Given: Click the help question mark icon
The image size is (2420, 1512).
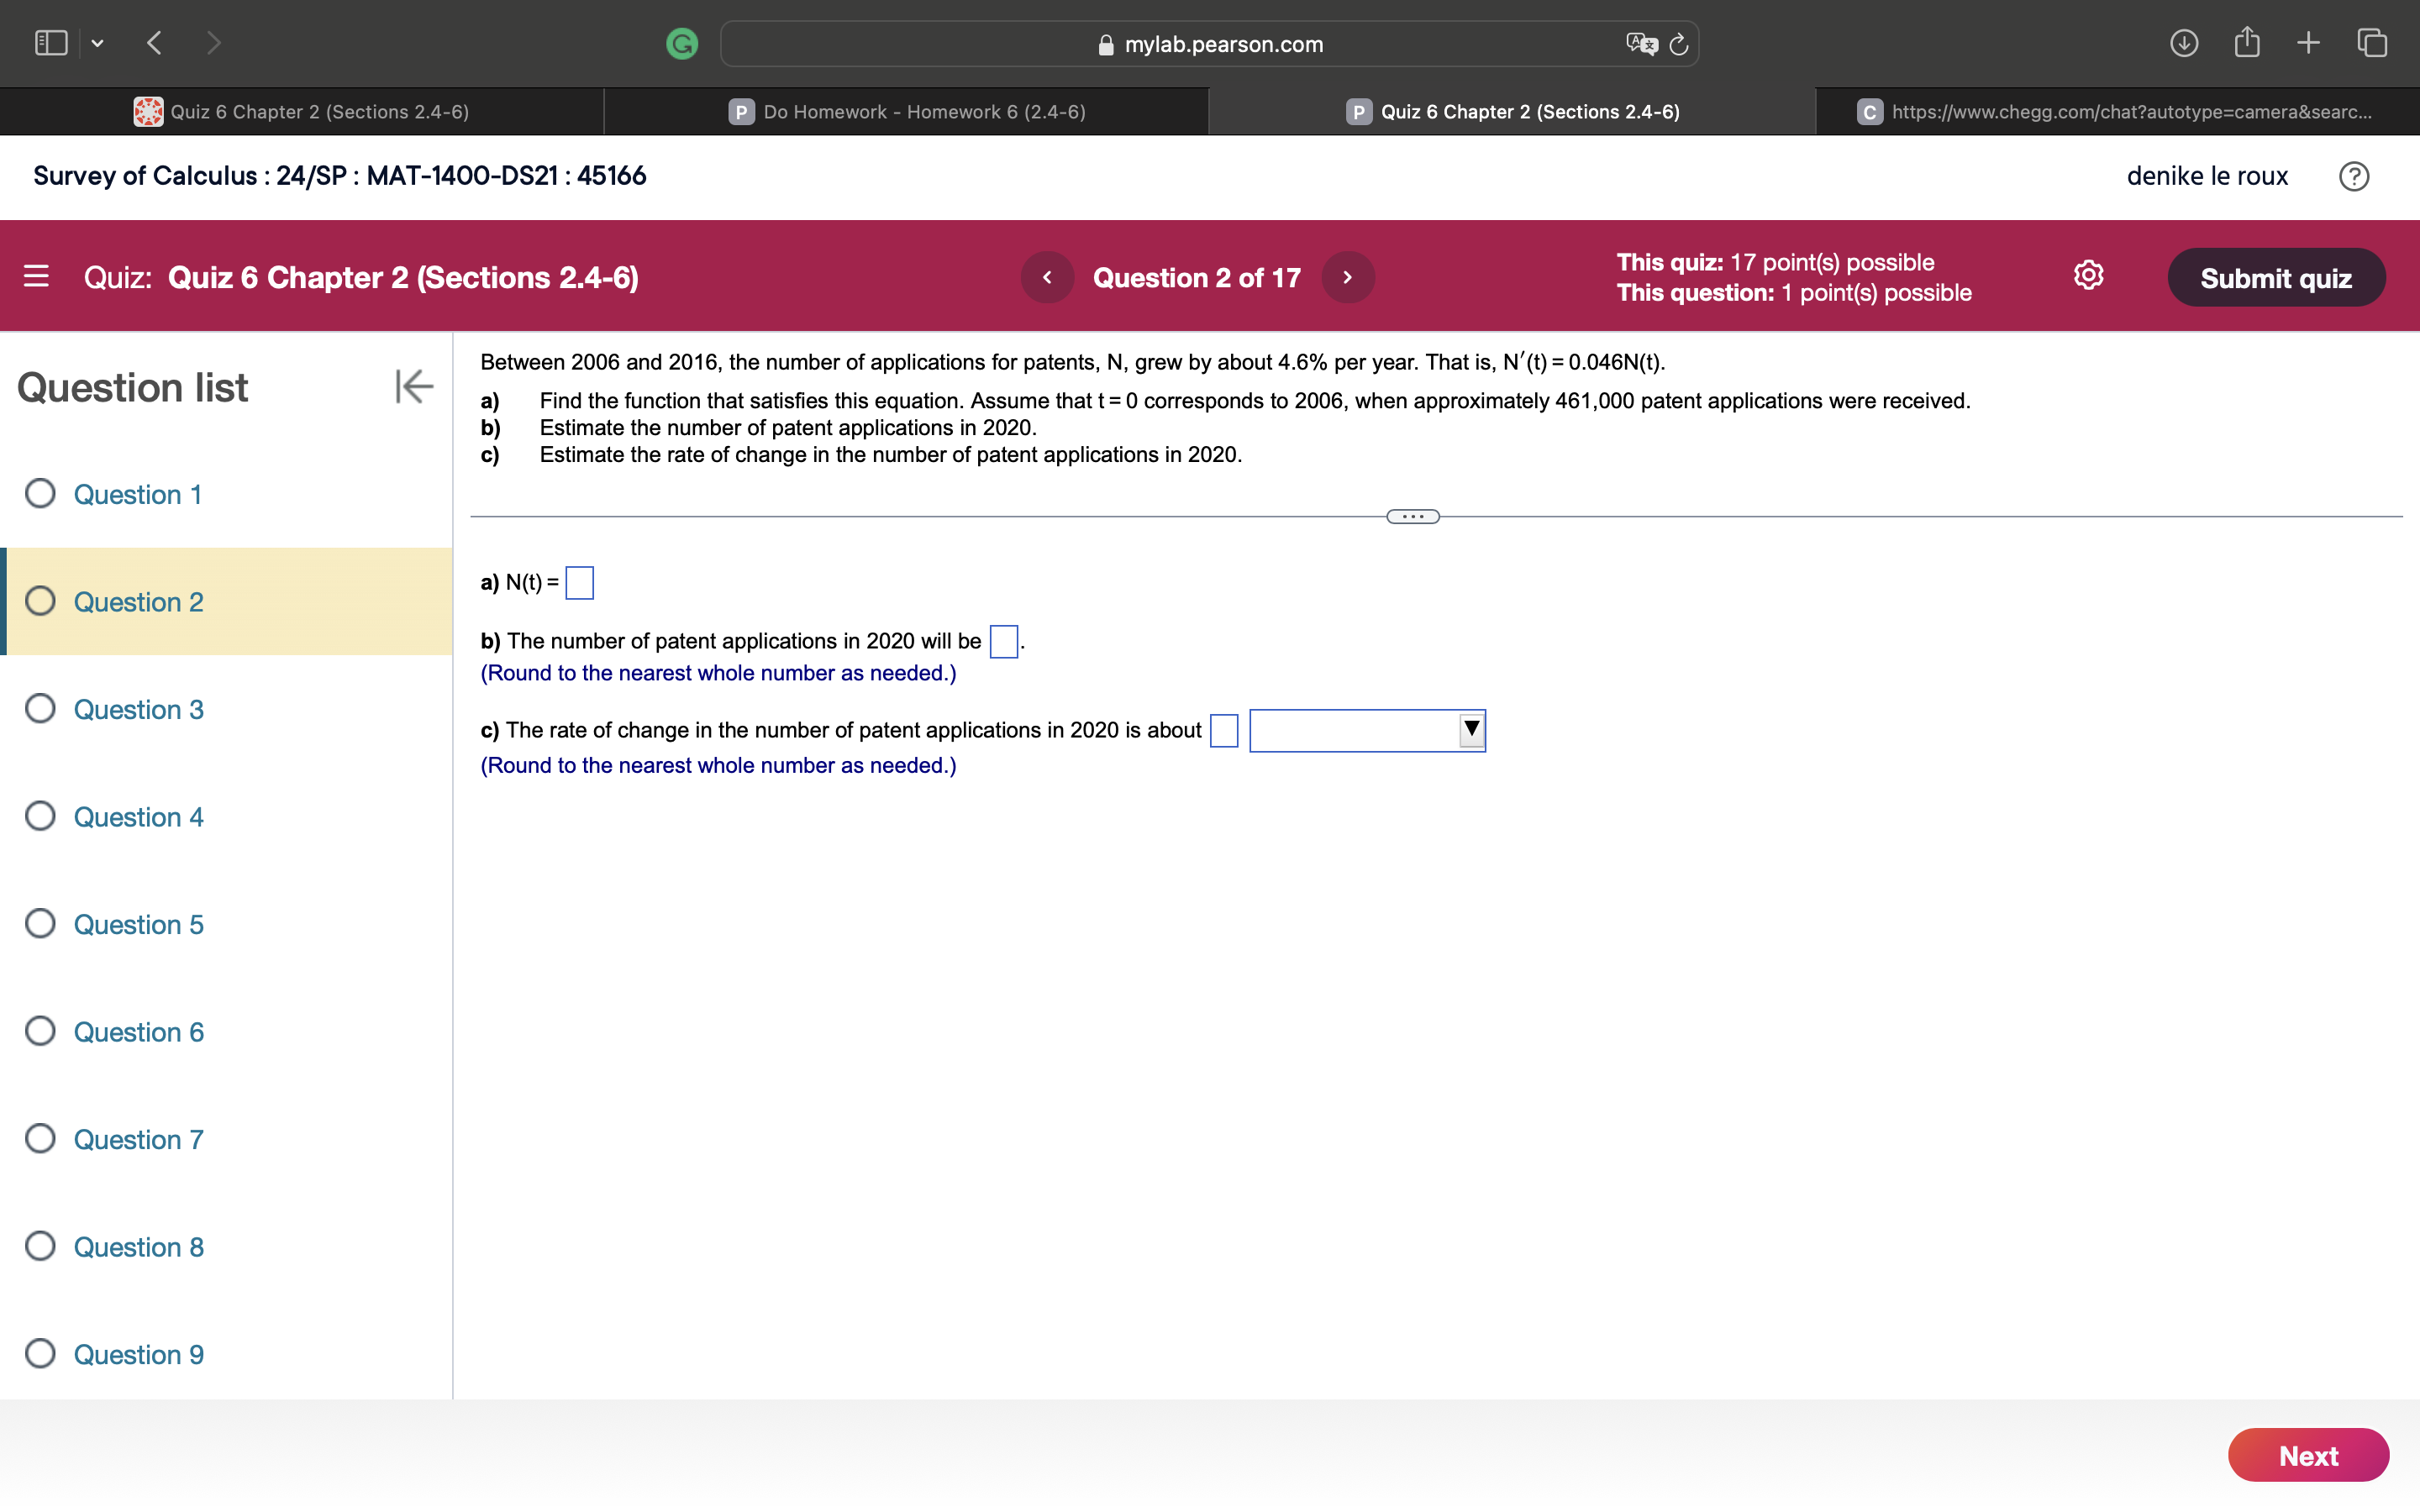Looking at the screenshot, I should [x=2354, y=176].
